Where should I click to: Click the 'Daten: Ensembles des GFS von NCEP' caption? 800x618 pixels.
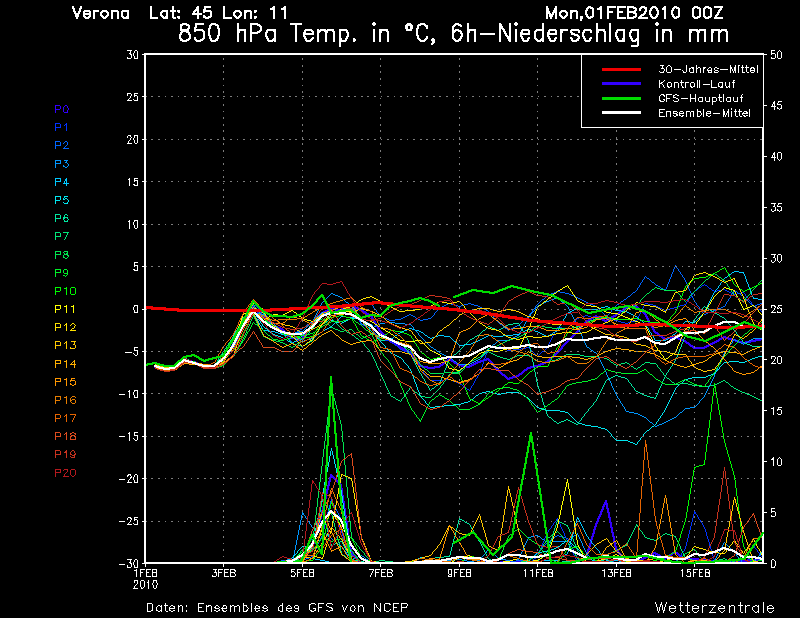pos(277,607)
